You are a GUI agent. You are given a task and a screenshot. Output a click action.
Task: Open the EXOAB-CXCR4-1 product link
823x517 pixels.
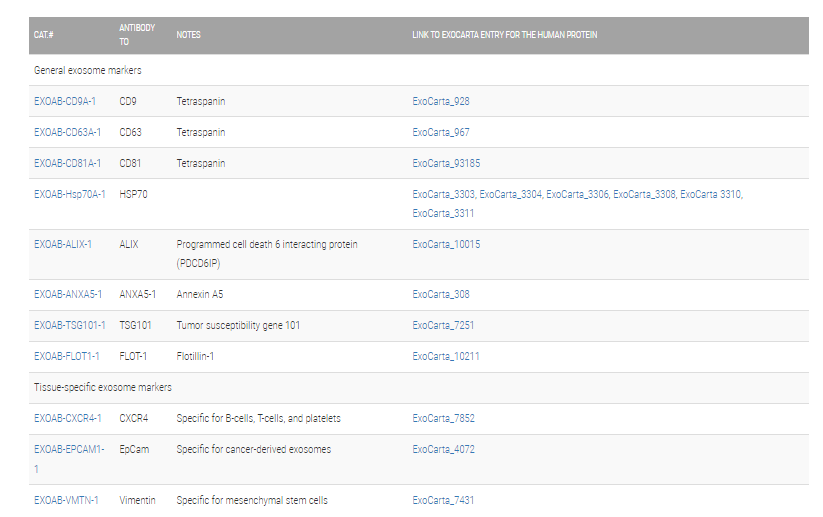(x=67, y=418)
